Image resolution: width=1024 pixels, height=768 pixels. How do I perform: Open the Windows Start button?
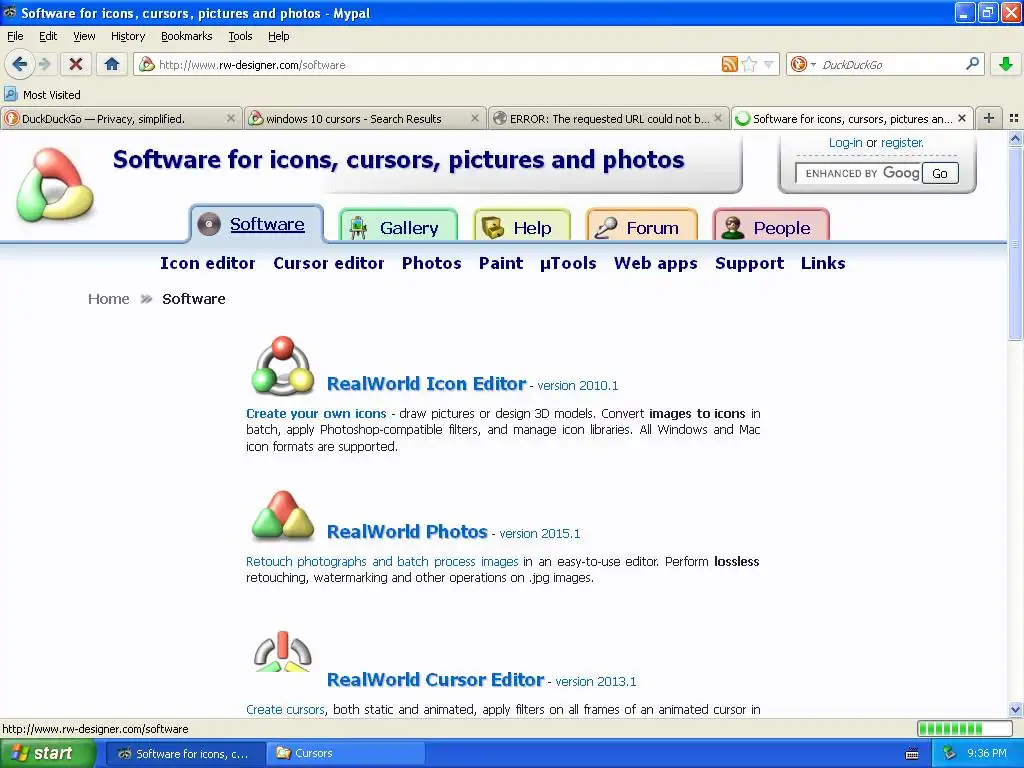[47, 754]
